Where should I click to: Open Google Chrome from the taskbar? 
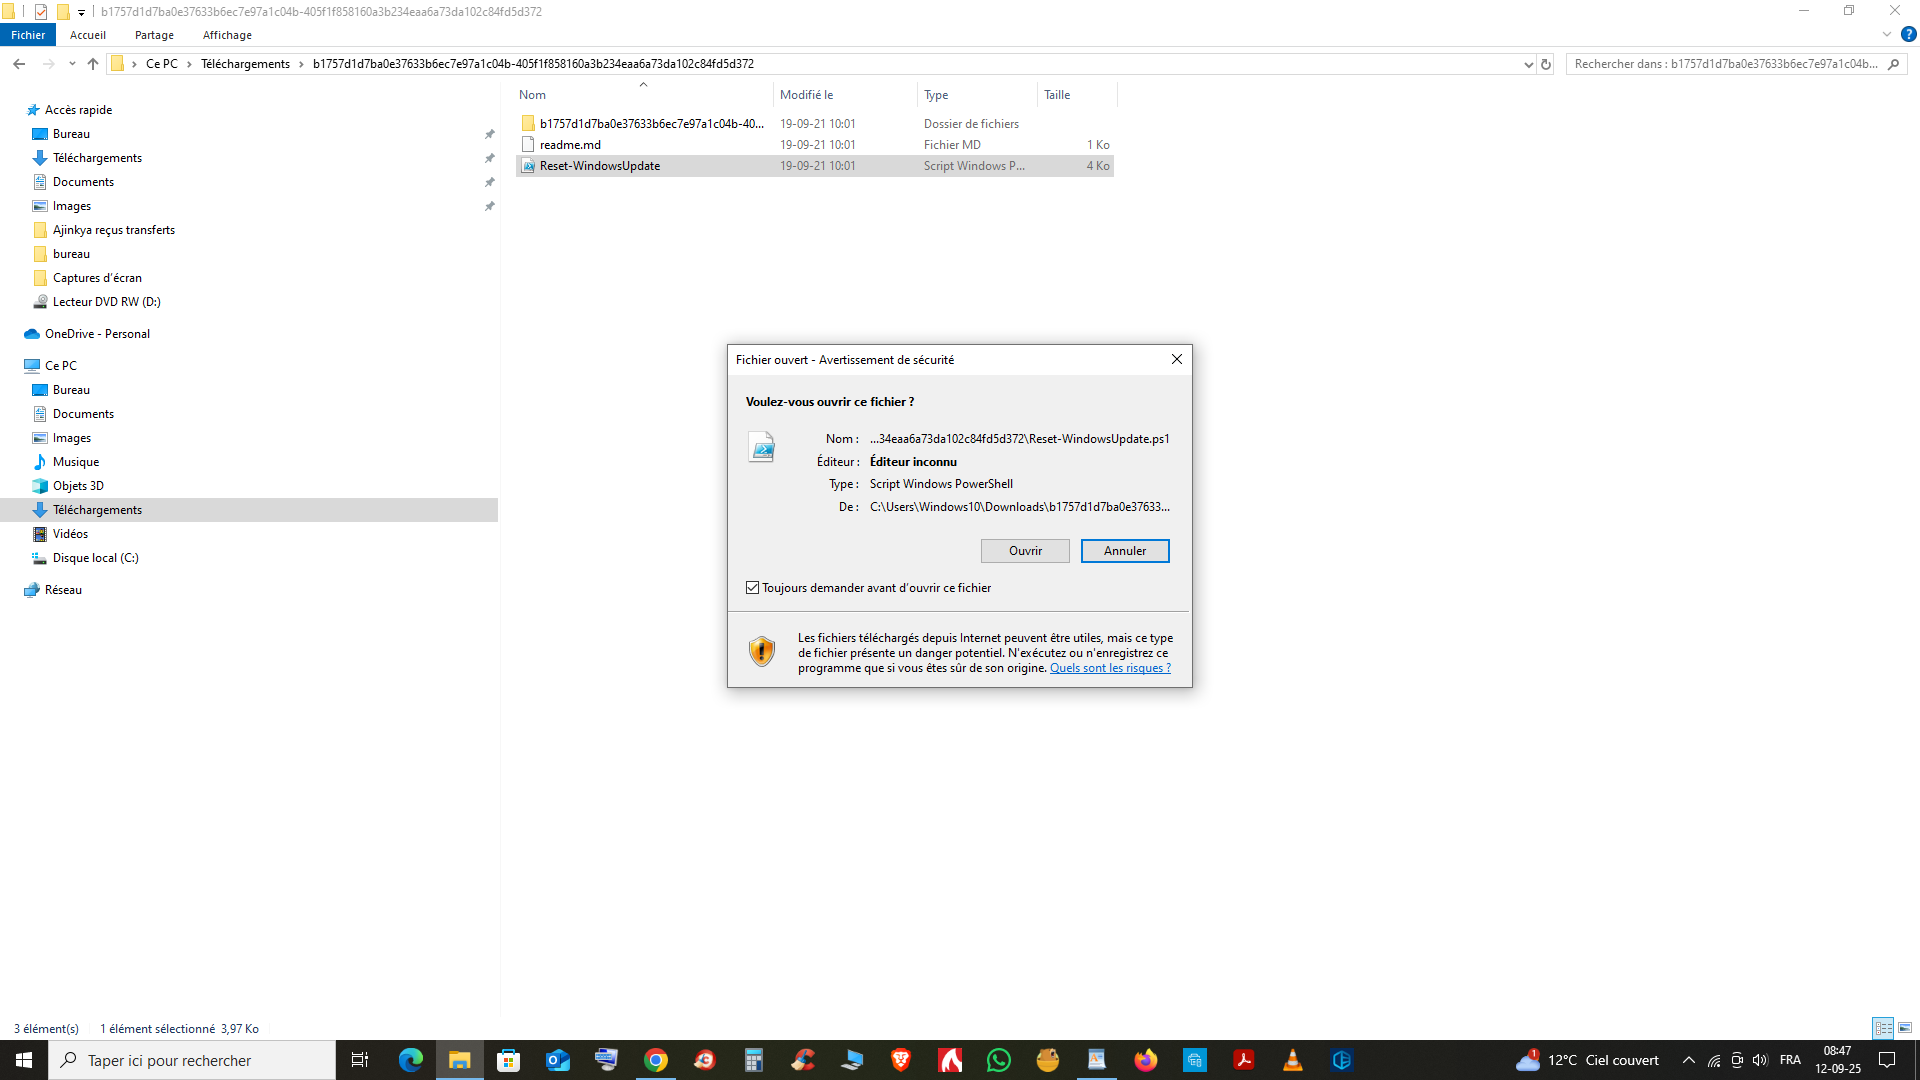pos(655,1060)
